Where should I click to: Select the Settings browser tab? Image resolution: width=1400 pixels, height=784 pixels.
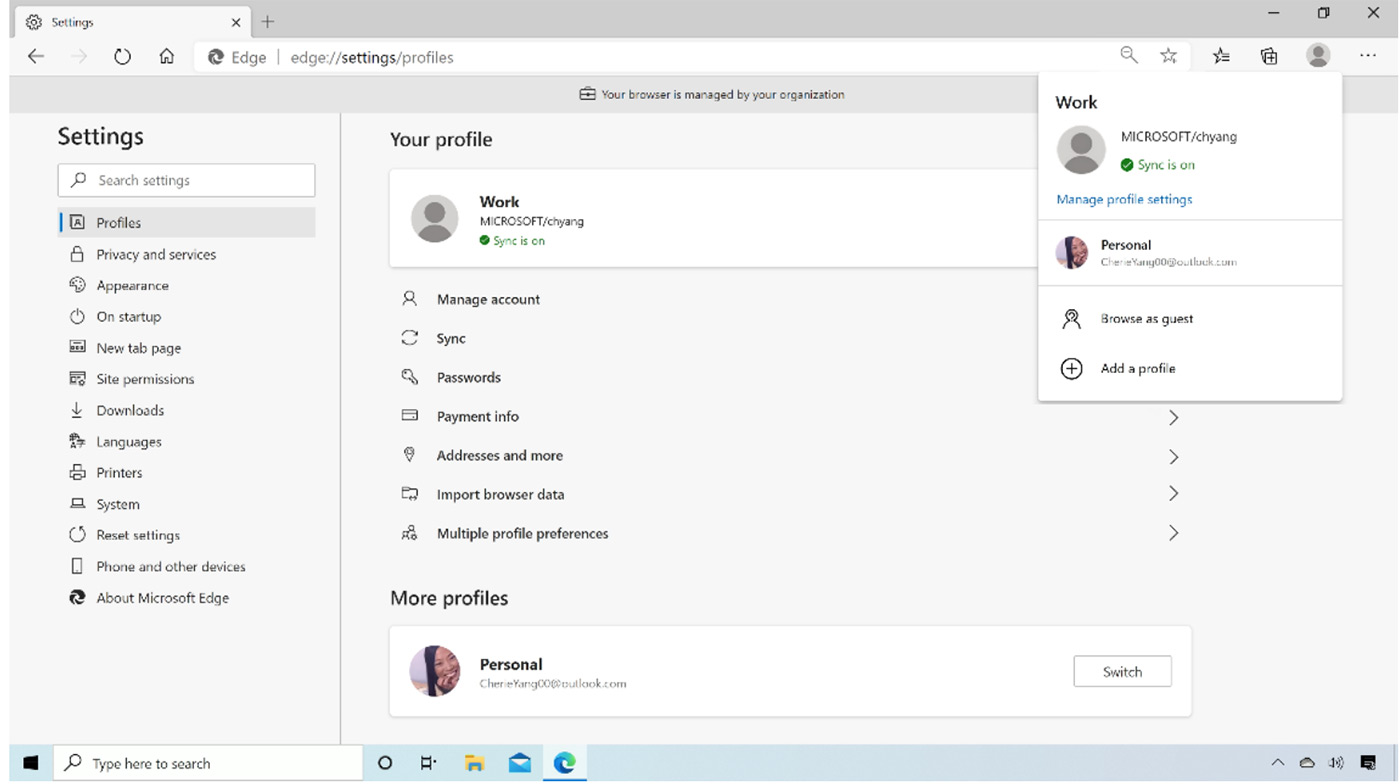132,22
